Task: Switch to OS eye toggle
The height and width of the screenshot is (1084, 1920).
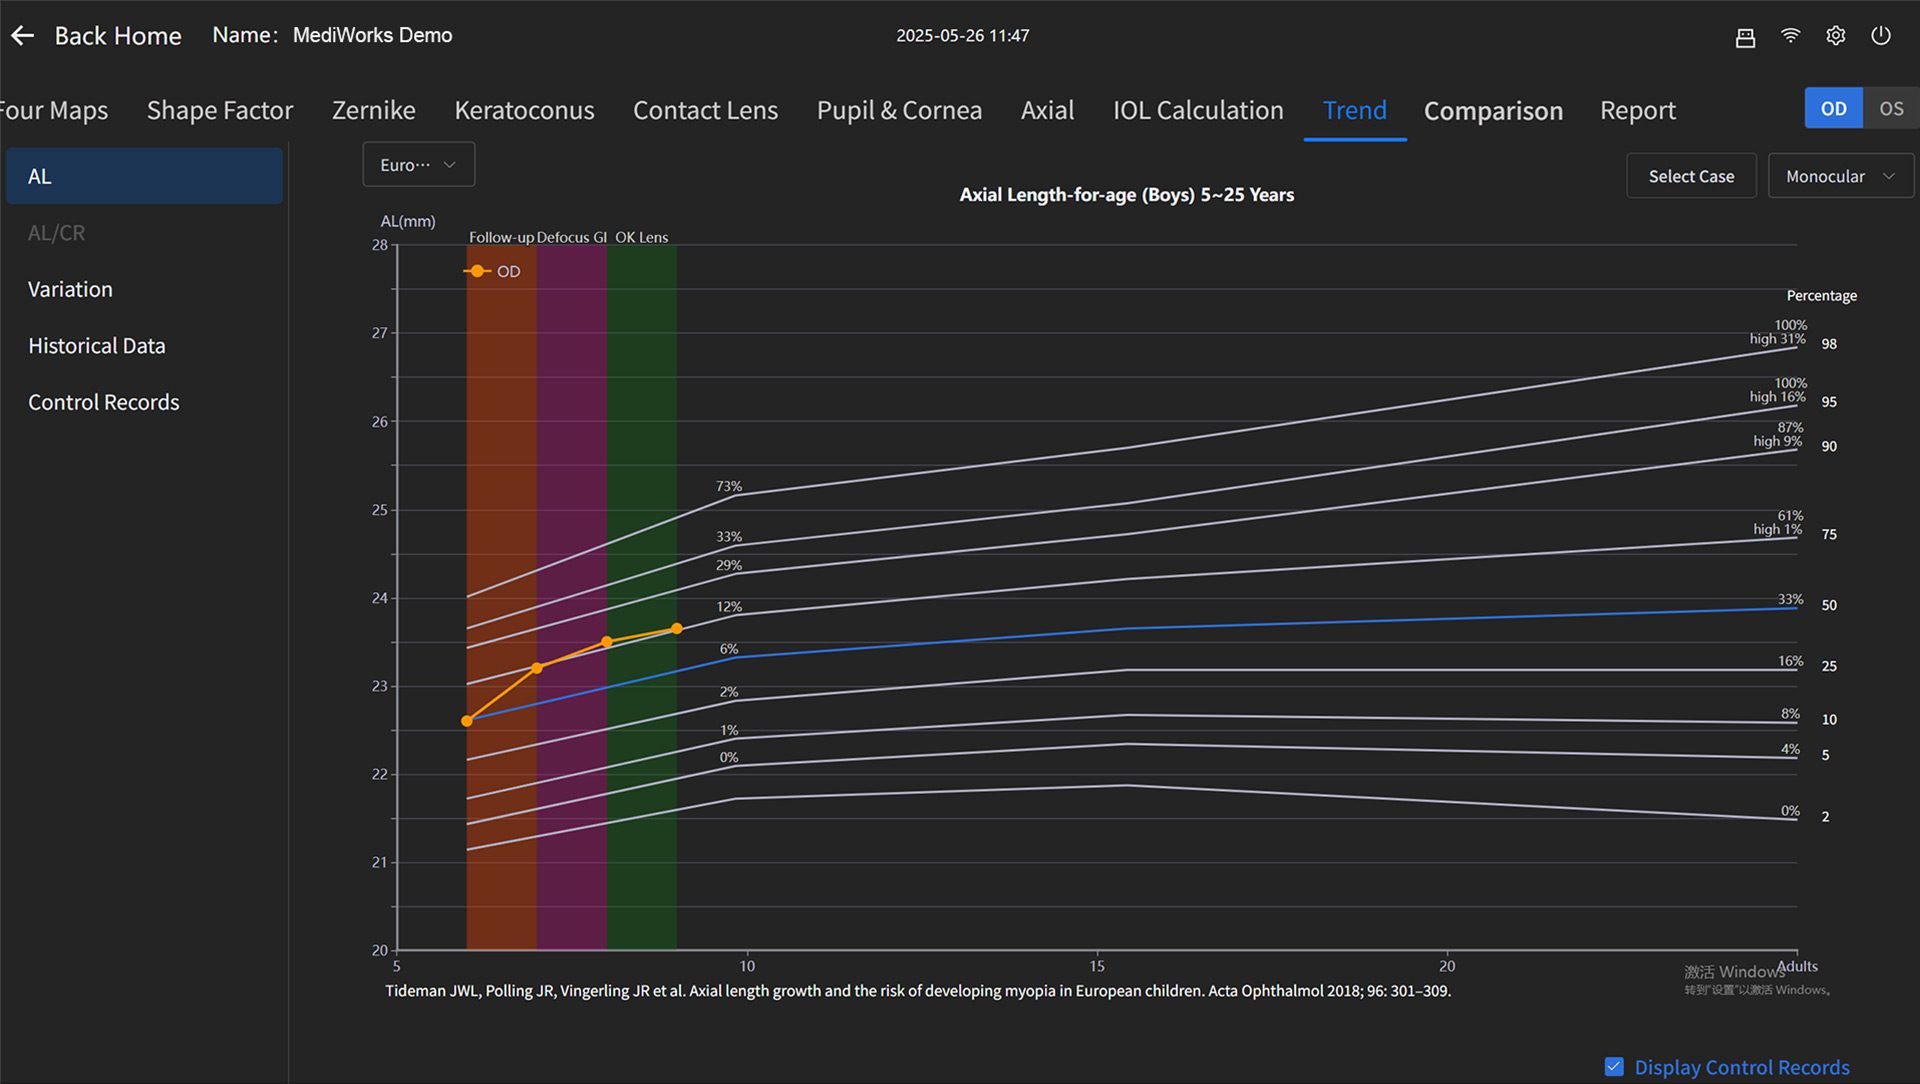Action: 1890,109
